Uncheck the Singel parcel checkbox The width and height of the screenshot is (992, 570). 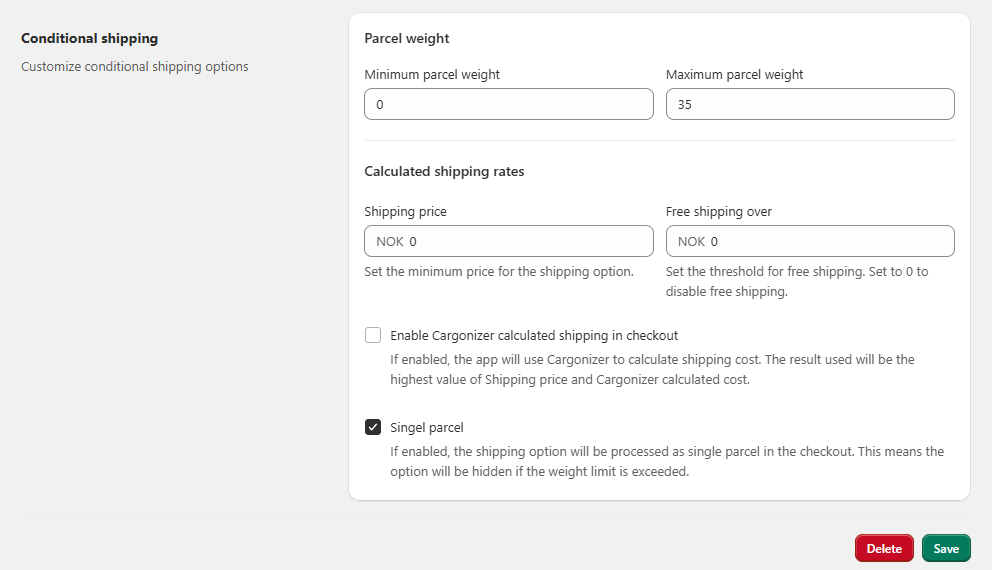(x=373, y=427)
